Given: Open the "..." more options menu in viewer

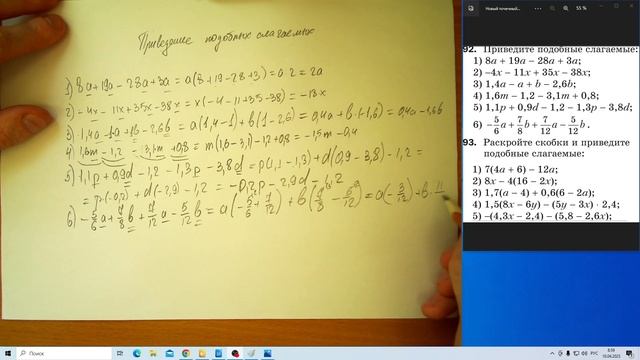Looking at the screenshot, I should 538,8.
